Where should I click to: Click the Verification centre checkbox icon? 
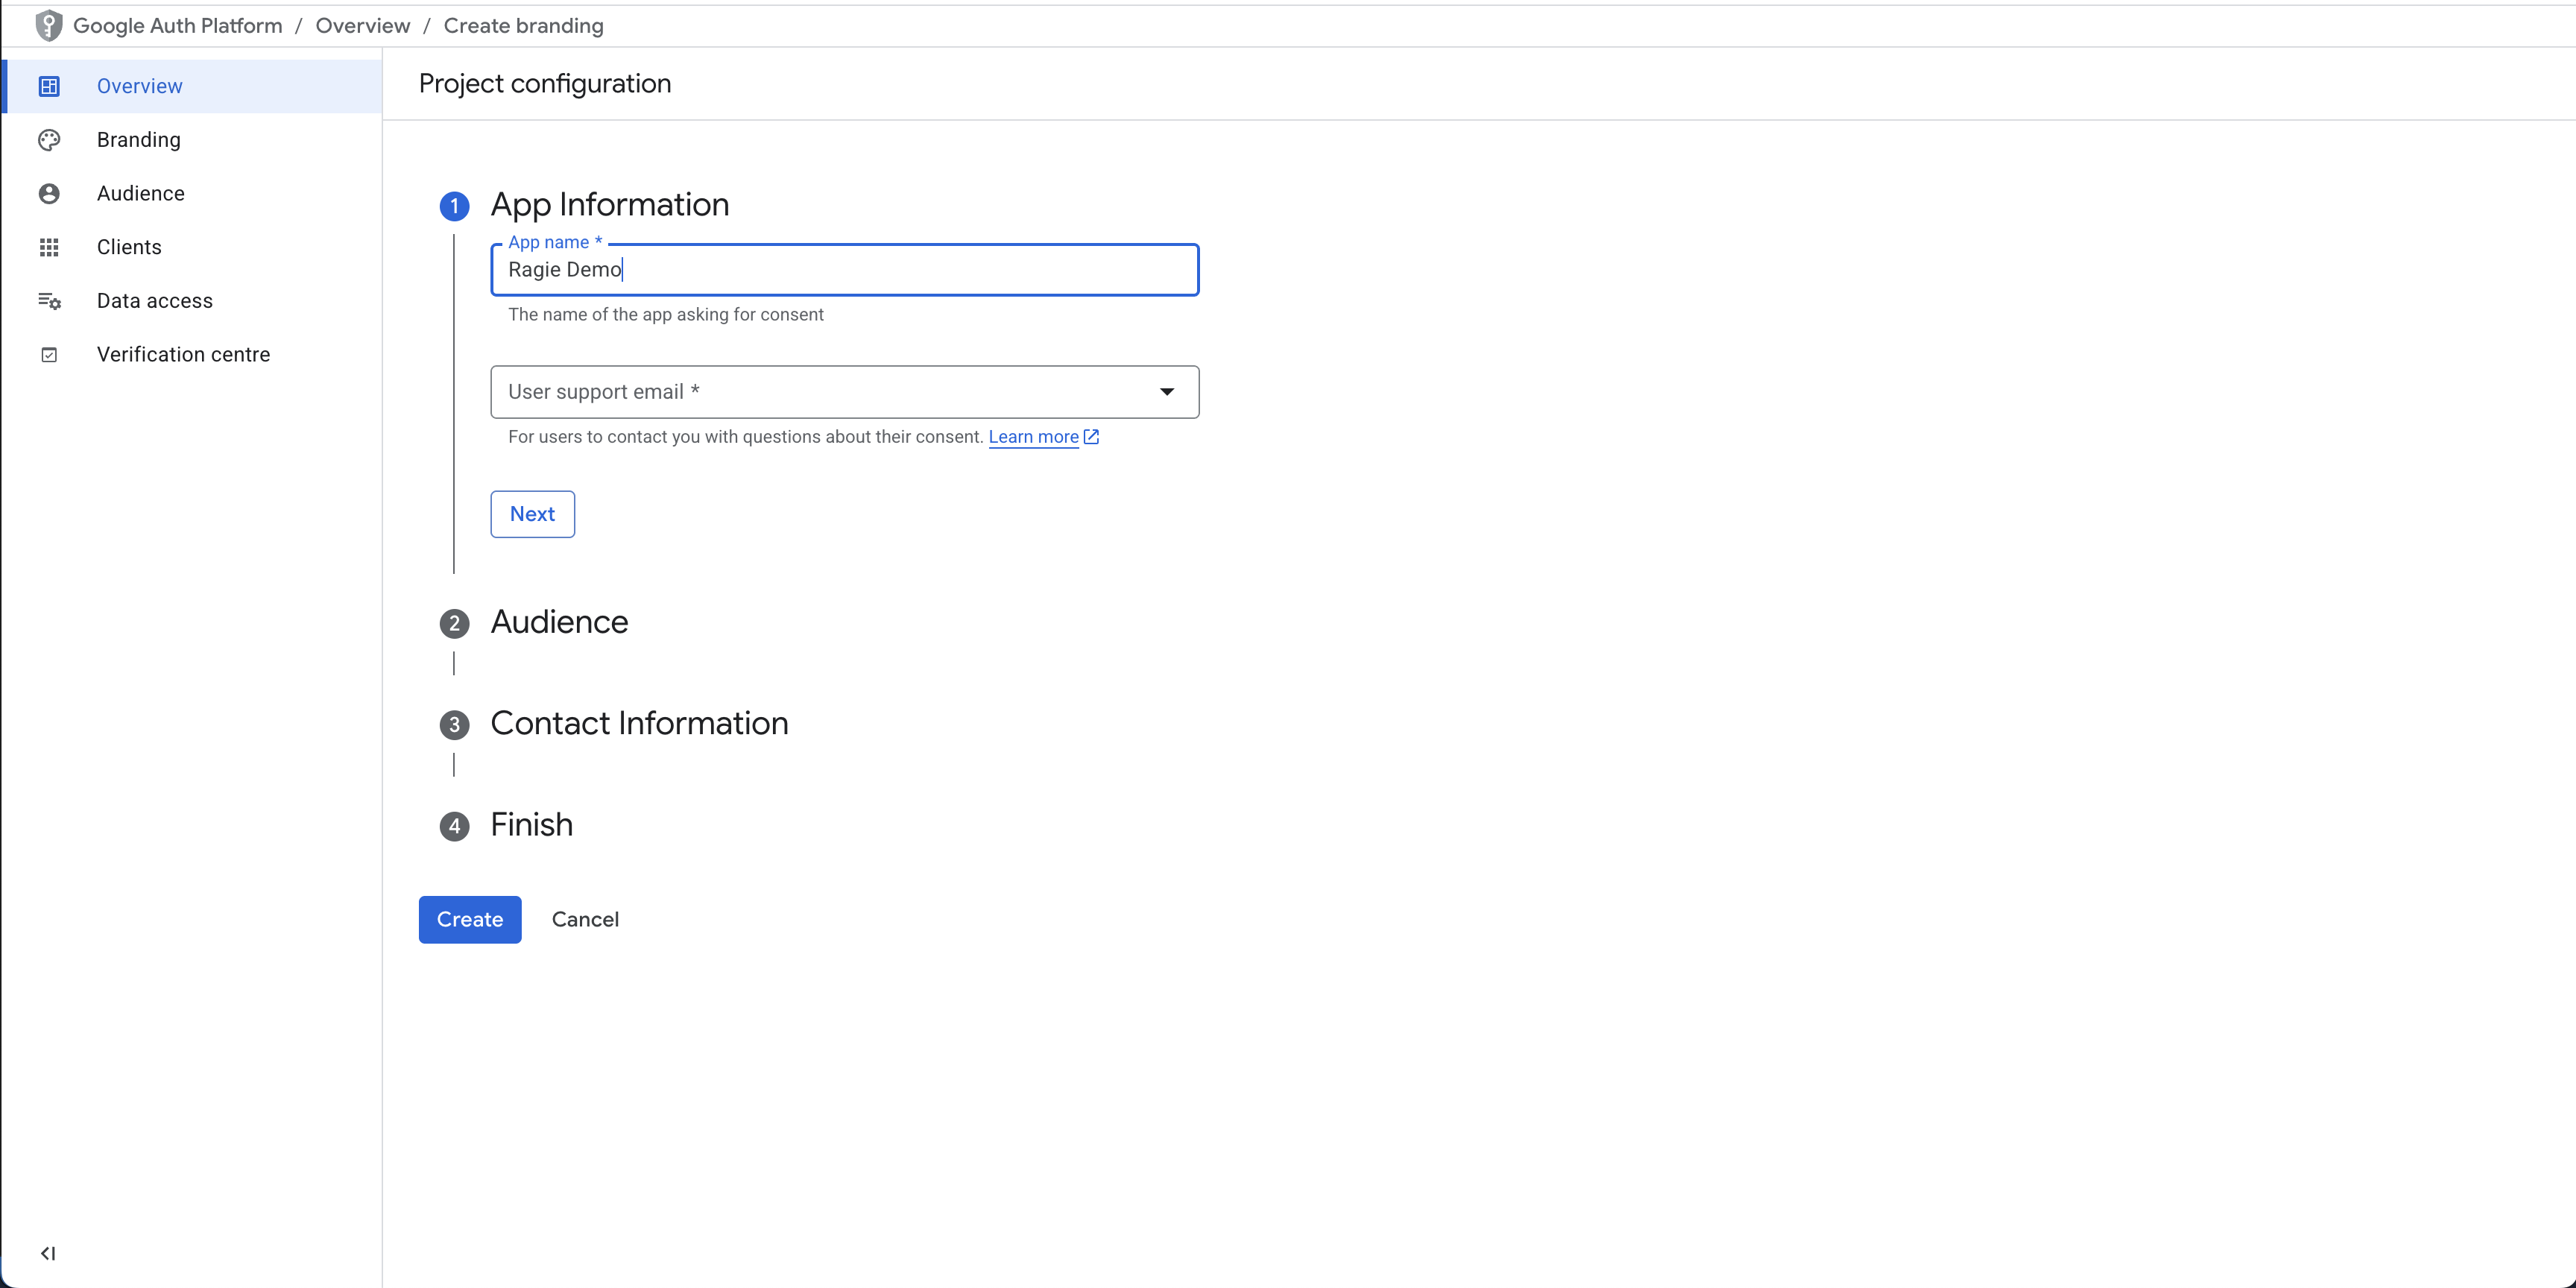pos(49,355)
